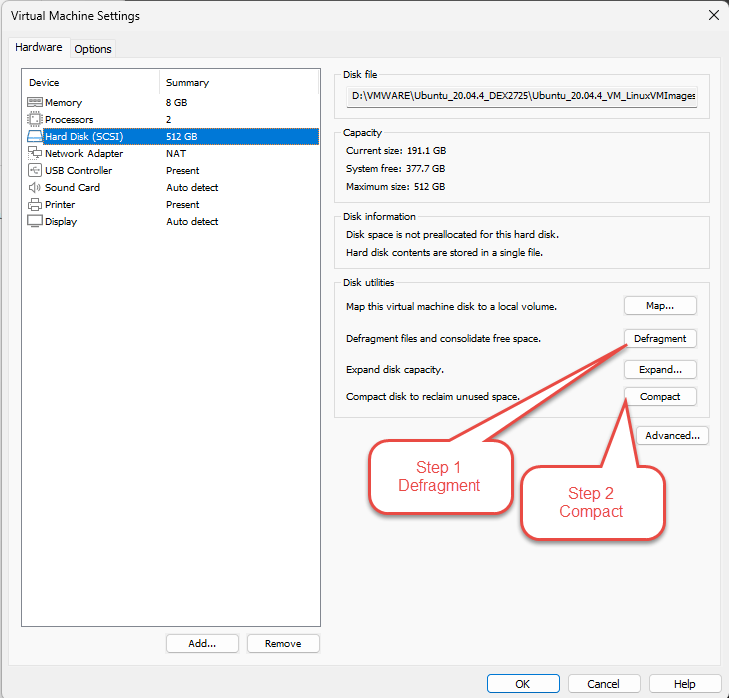
Task: Click the Printer device icon
Action: [x=35, y=205]
